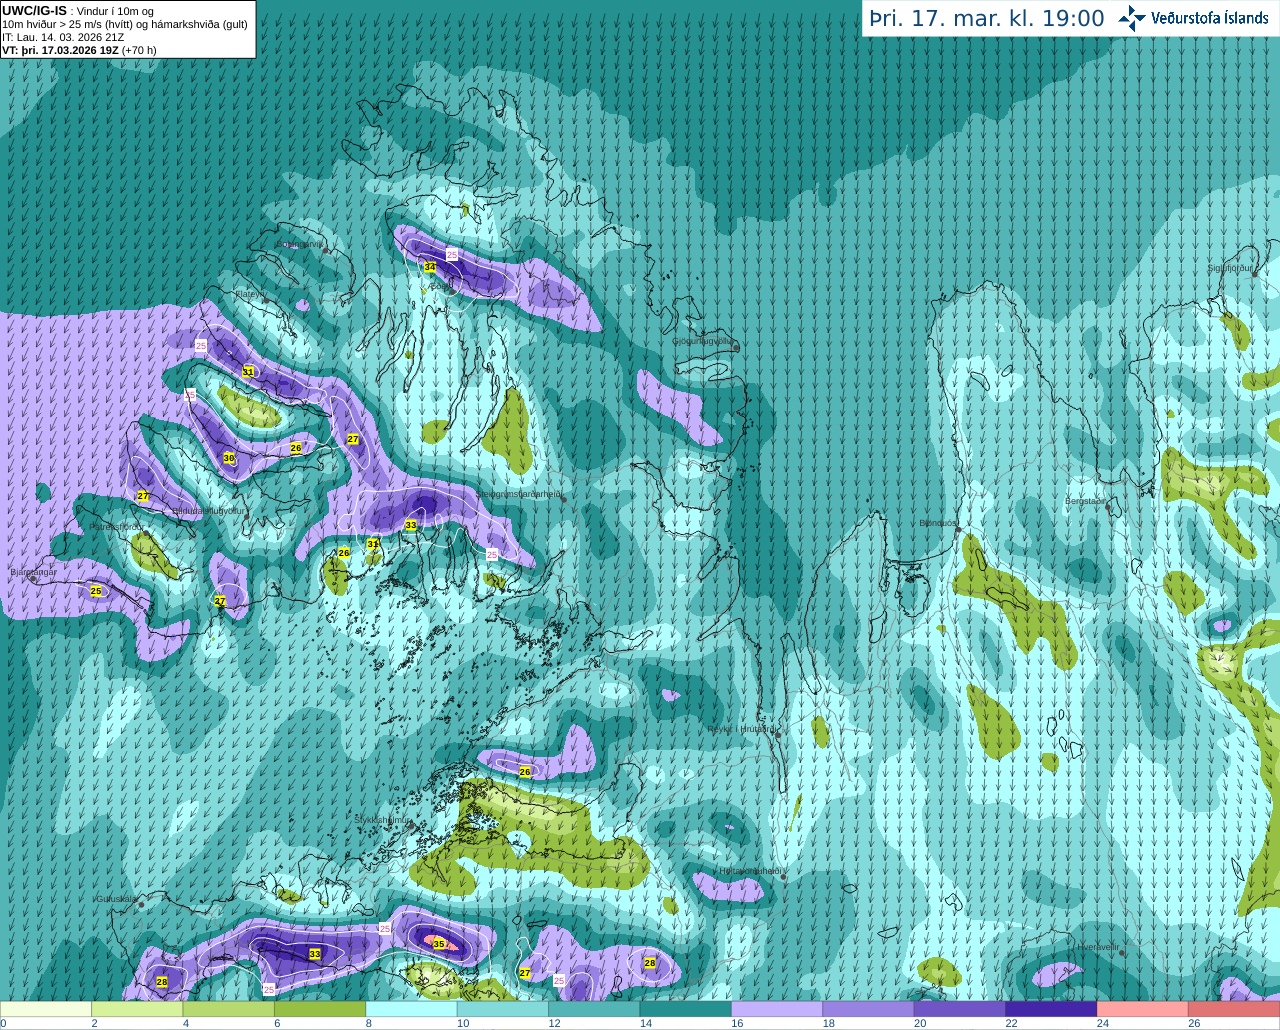The width and height of the screenshot is (1280, 1030).
Task: Click the Holtavörðuheiði station label
Action: pos(750,871)
